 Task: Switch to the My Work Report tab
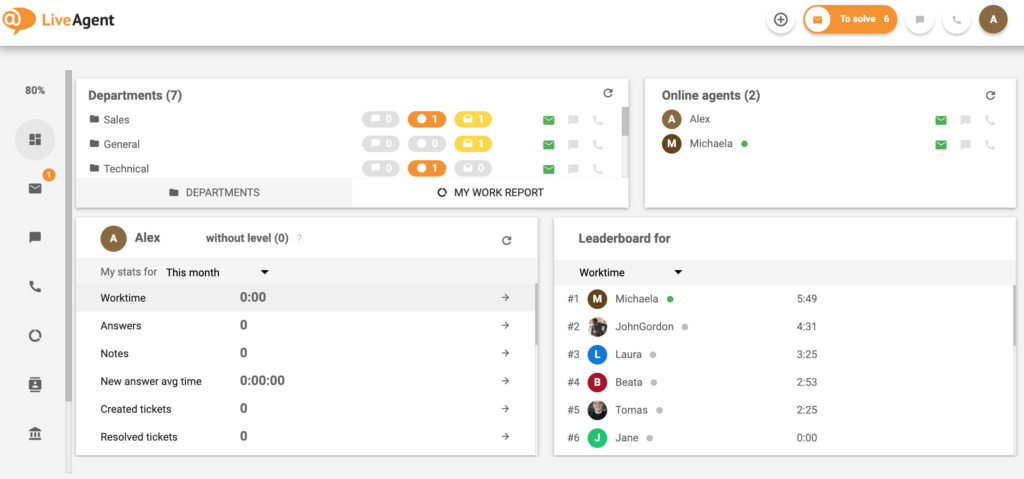pyautogui.click(x=490, y=192)
